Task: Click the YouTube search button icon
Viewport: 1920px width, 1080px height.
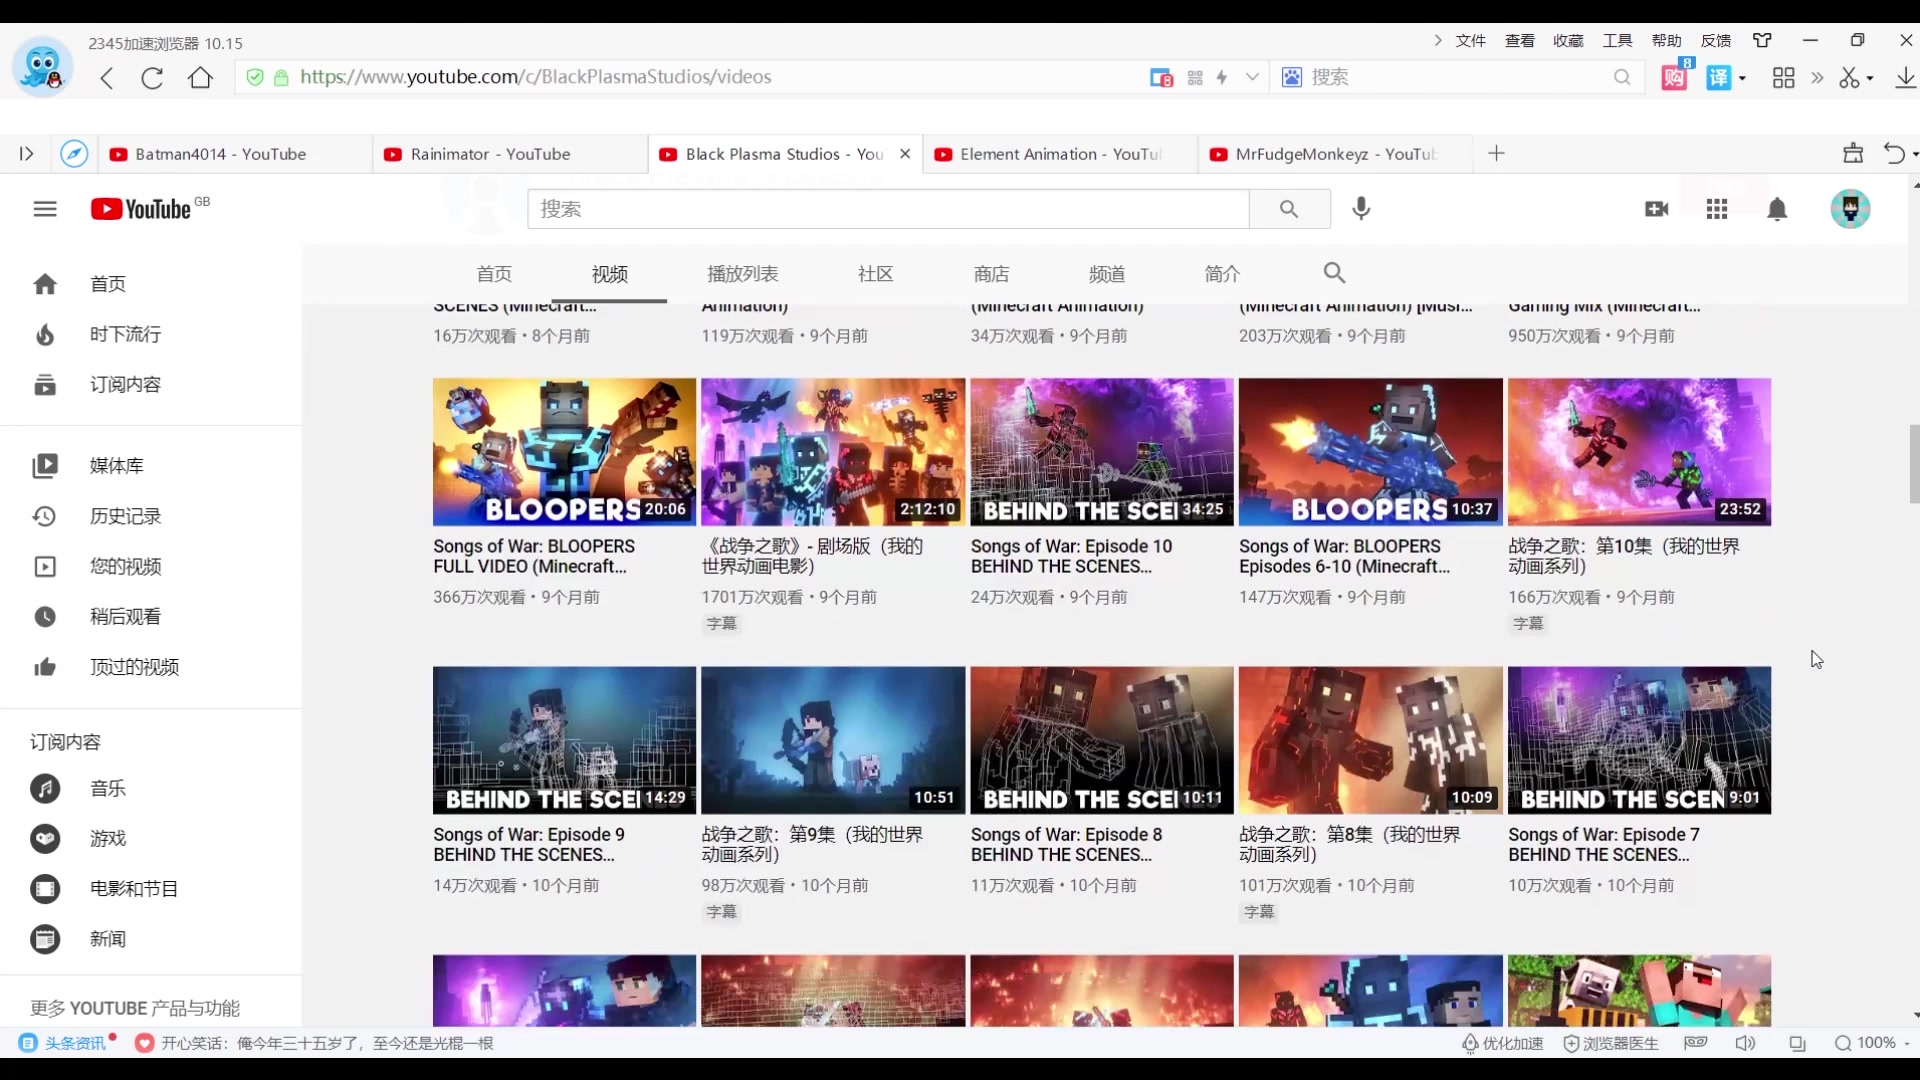Action: pyautogui.click(x=1289, y=209)
